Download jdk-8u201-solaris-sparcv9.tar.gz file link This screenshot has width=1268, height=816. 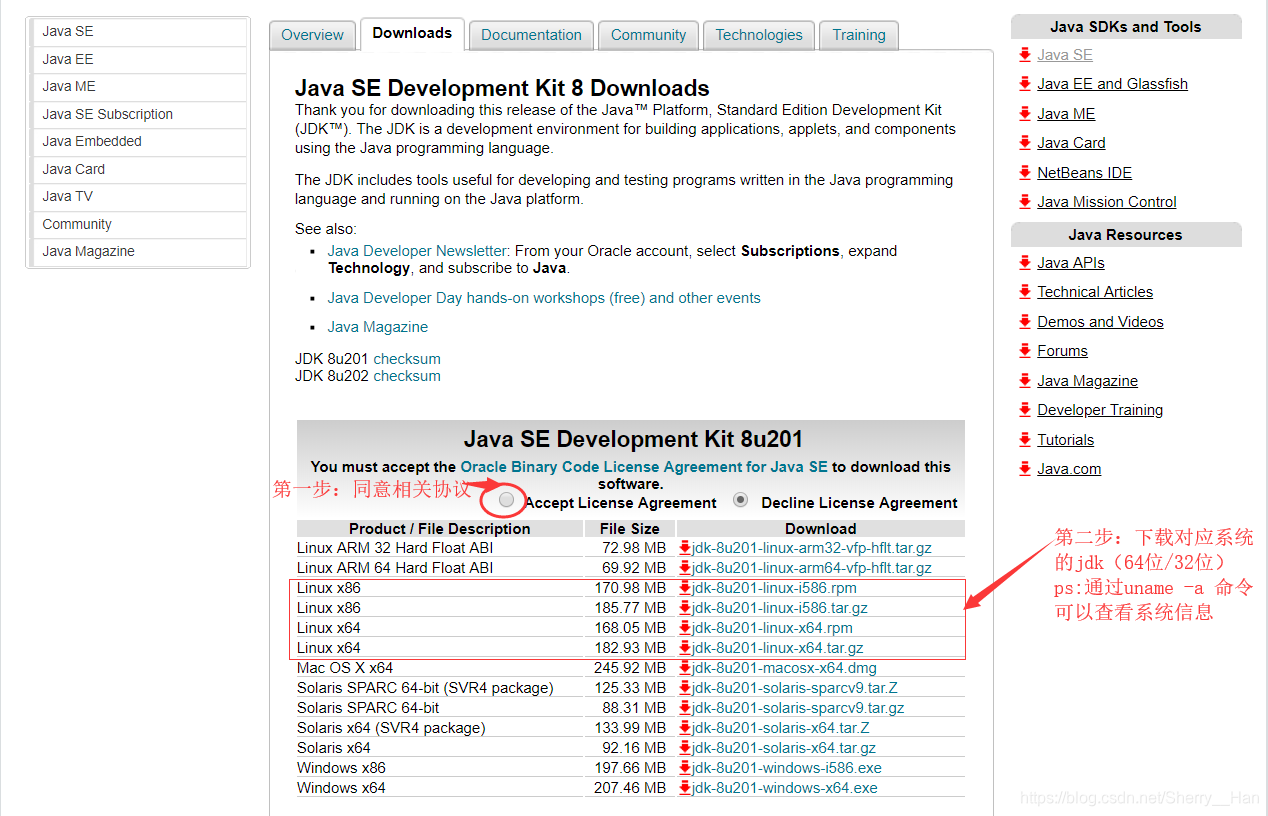798,708
